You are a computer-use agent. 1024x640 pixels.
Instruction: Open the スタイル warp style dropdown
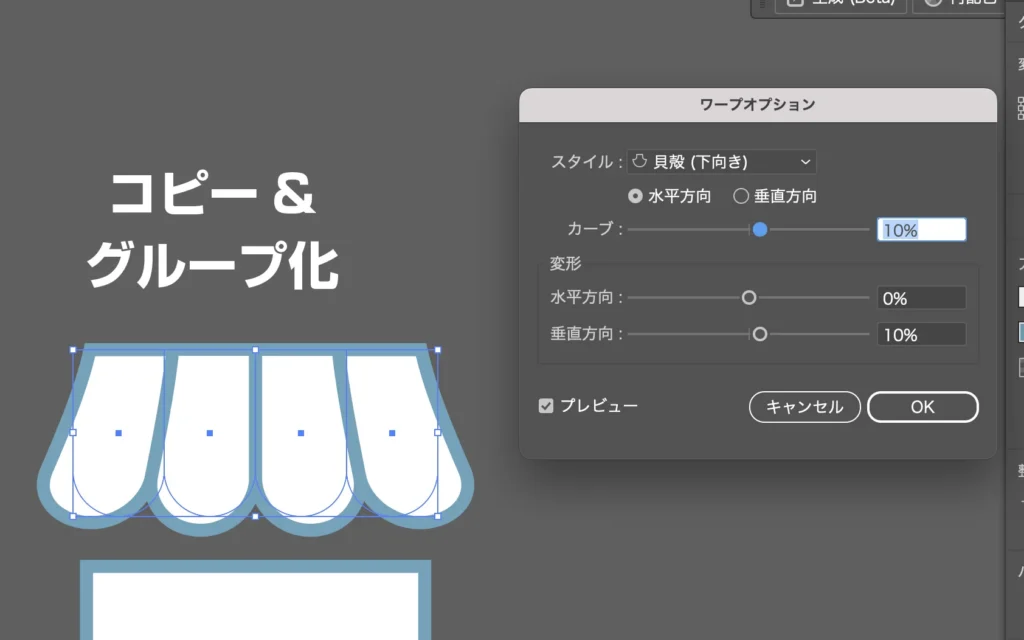pos(721,162)
